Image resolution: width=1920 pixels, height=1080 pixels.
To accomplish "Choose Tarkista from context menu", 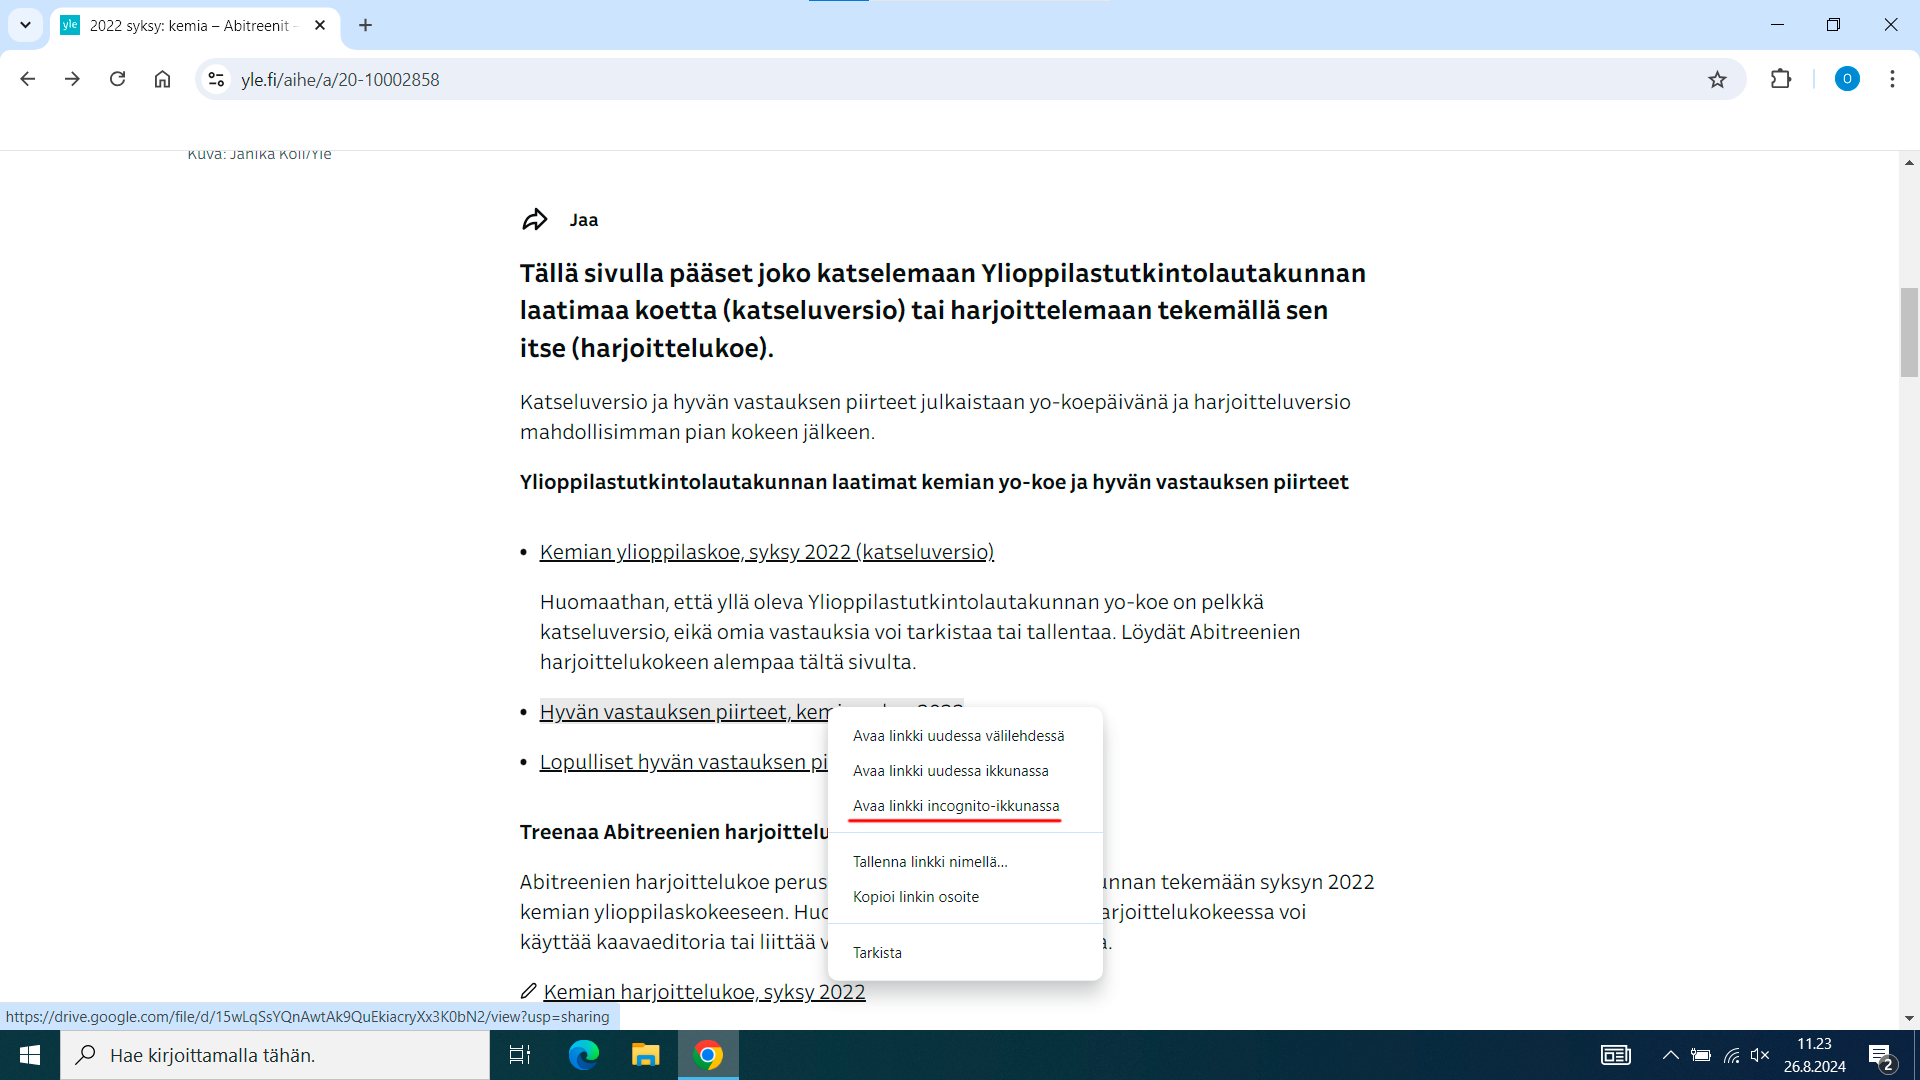I will [x=965, y=953].
